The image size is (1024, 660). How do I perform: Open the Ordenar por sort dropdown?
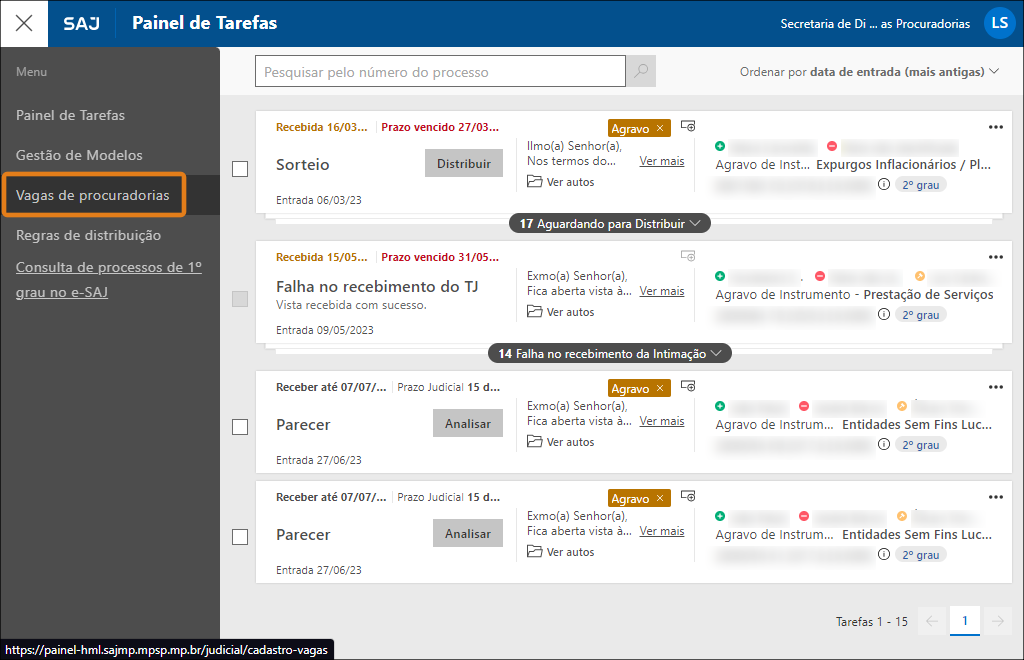869,72
